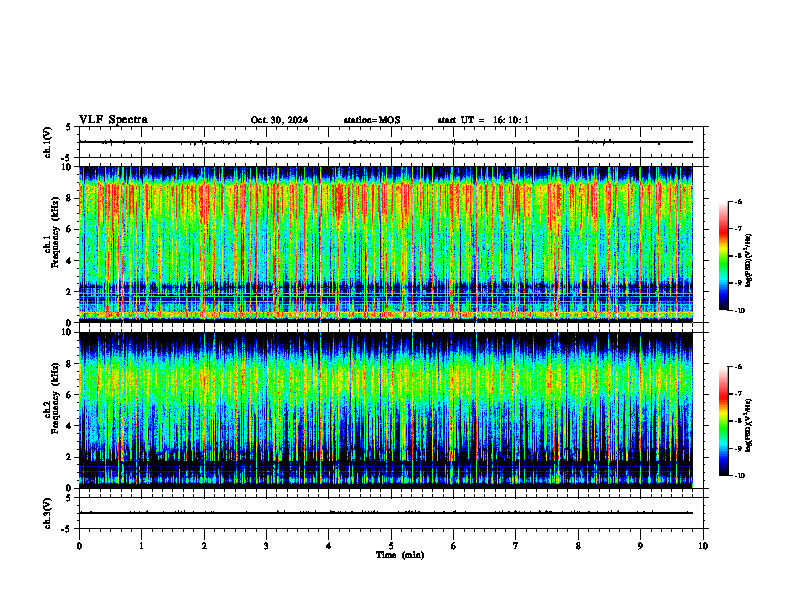
Task: Click the "-10" tick on ch.2 colorbar
Action: coord(740,476)
